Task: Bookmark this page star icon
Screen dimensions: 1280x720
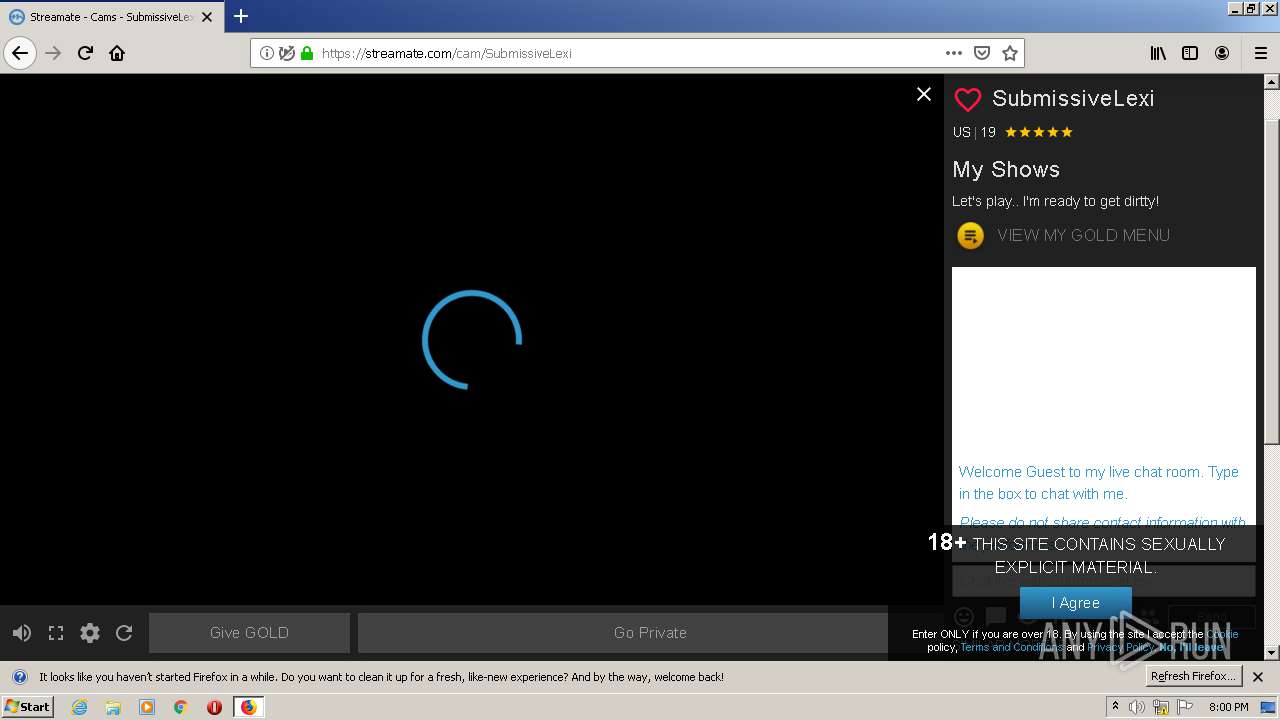Action: (1010, 53)
